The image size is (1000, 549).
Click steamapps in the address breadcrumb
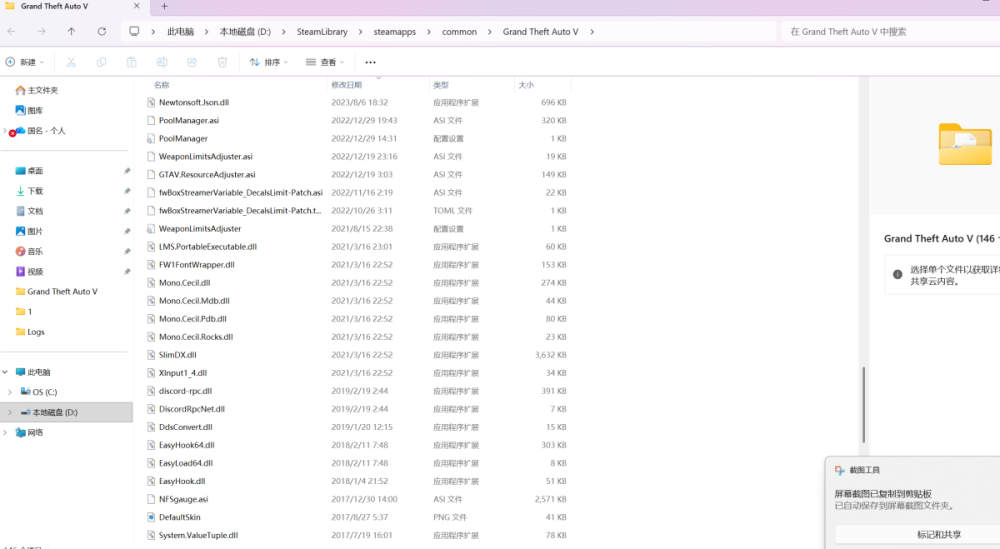click(x=394, y=31)
